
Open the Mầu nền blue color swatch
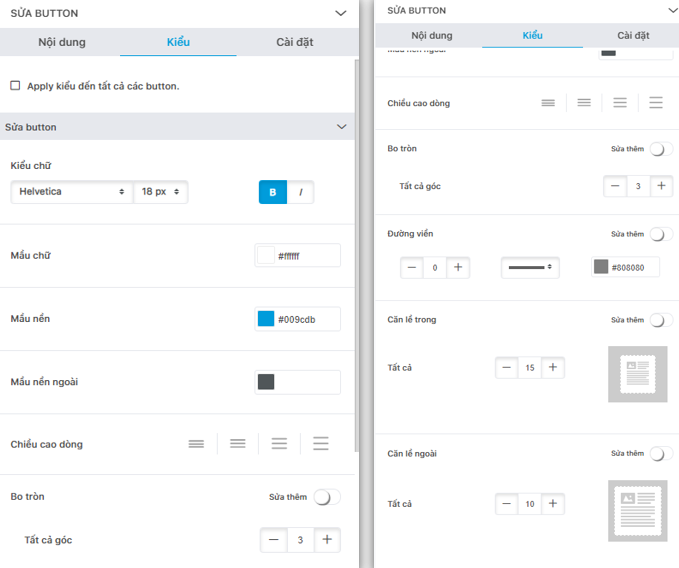[266, 319]
